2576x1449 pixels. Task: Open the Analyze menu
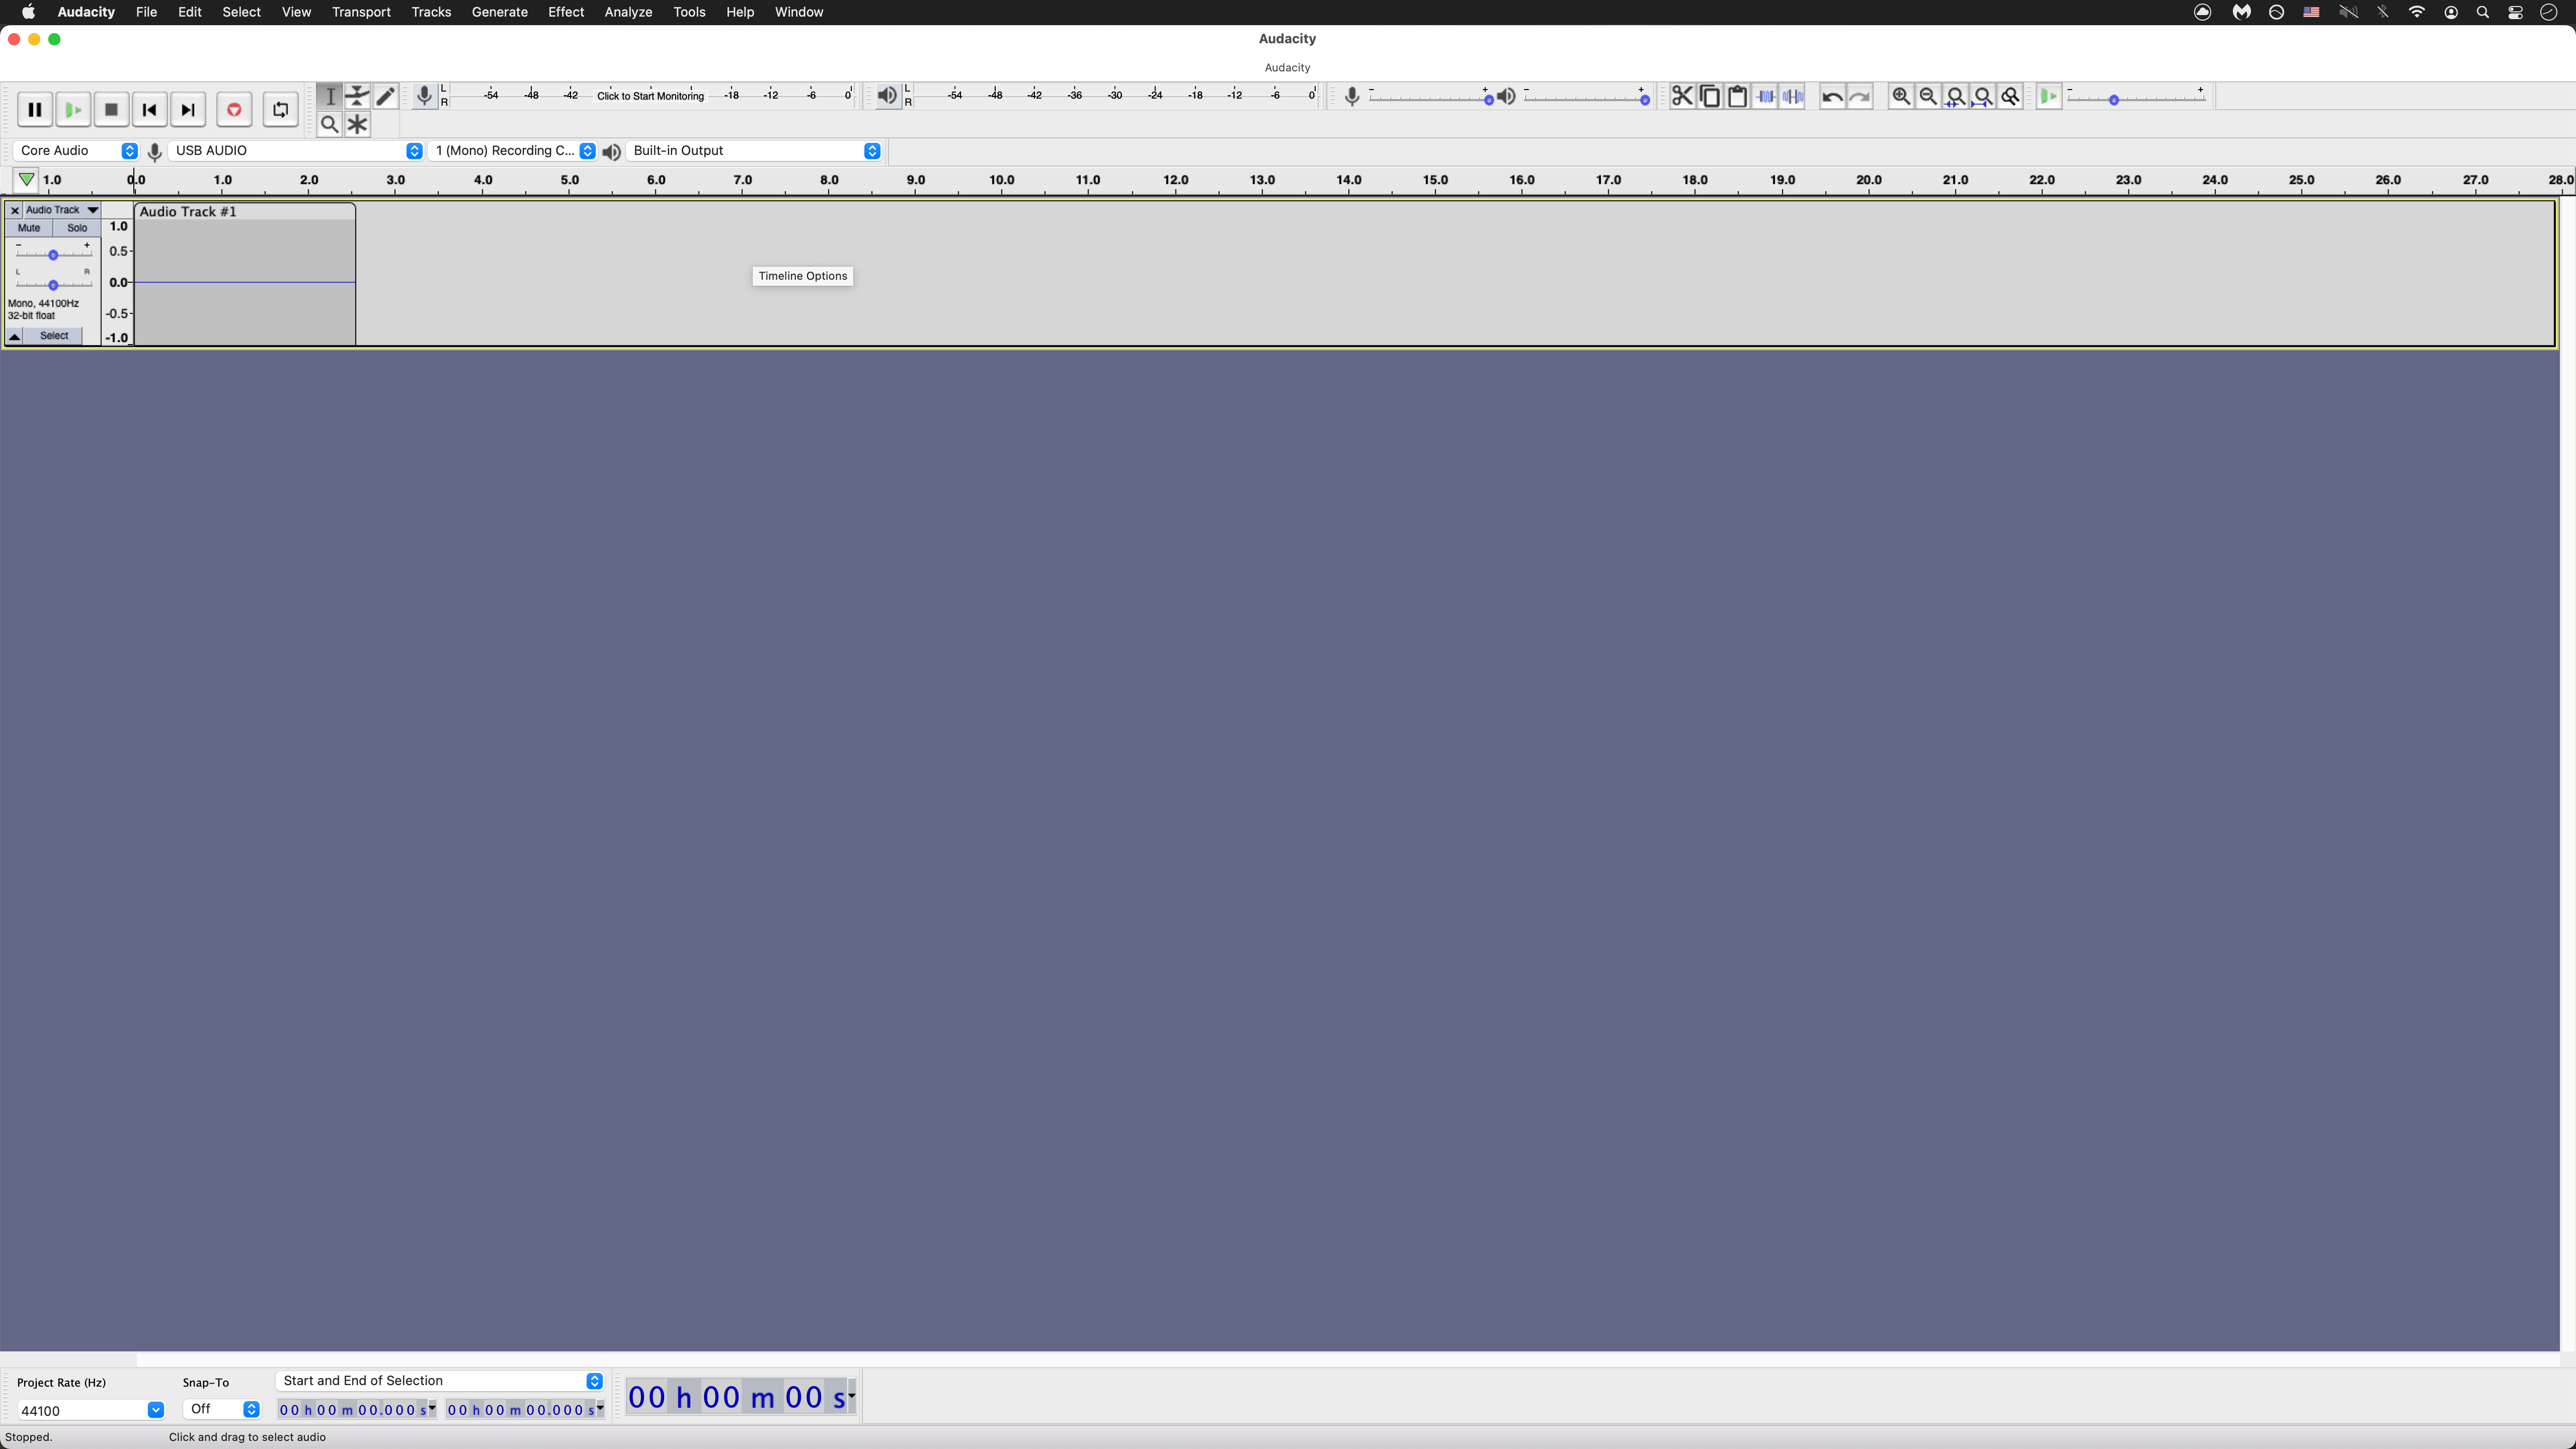pos(628,12)
